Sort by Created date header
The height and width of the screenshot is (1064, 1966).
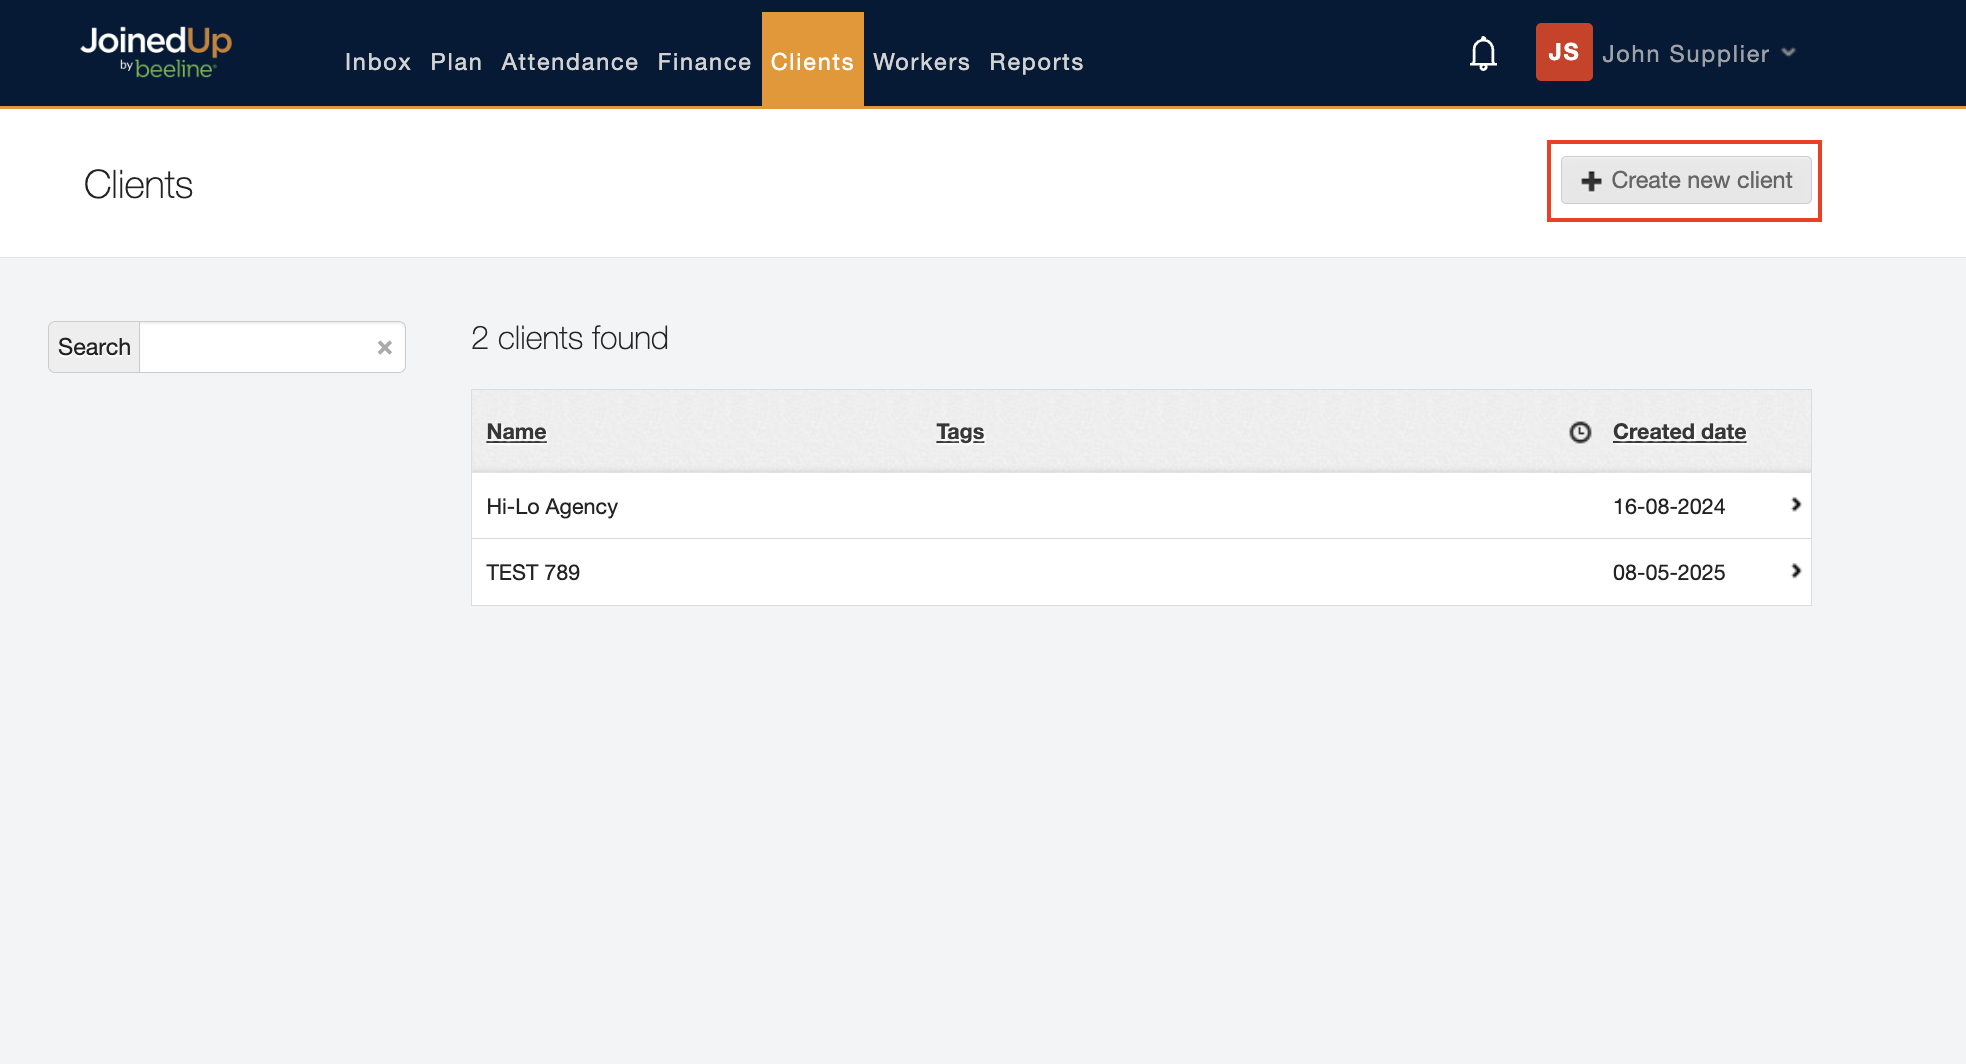click(1679, 432)
